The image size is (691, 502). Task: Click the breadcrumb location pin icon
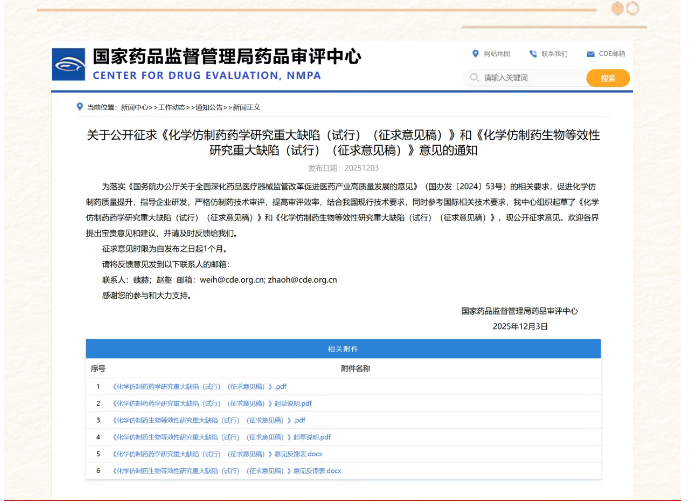[80, 106]
